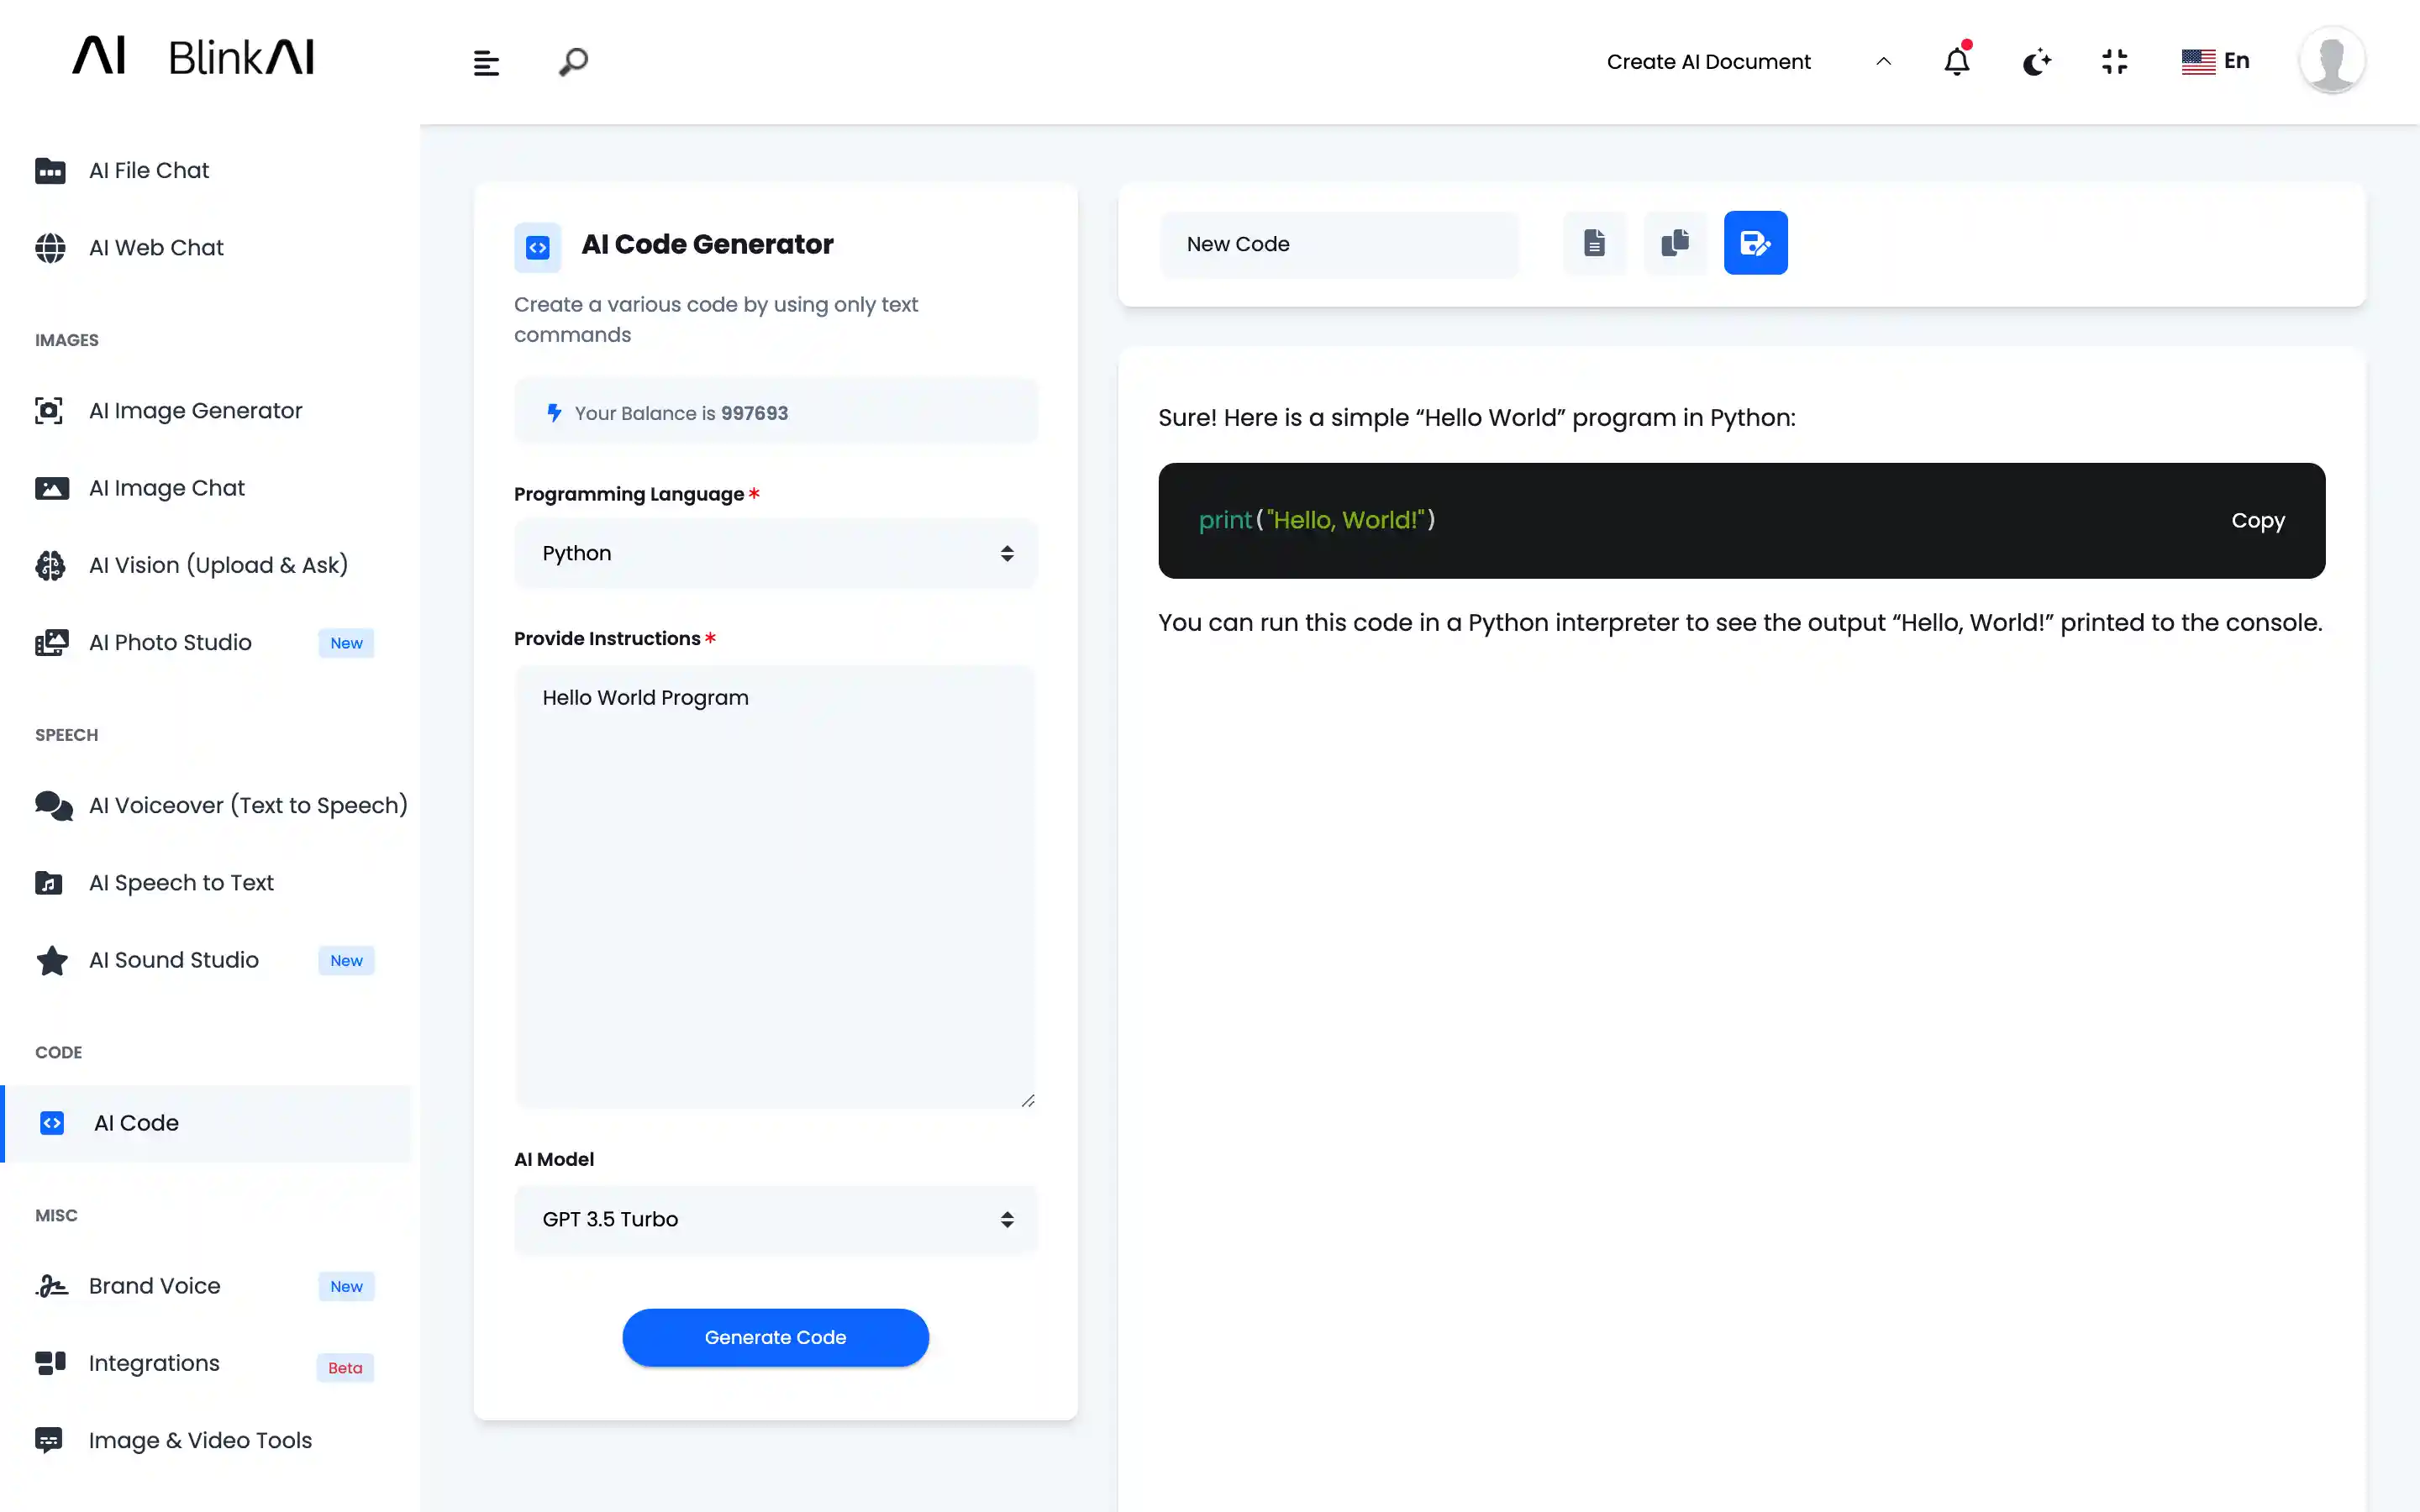Open the user profile avatar
The width and height of the screenshot is (2420, 1512).
point(2331,60)
